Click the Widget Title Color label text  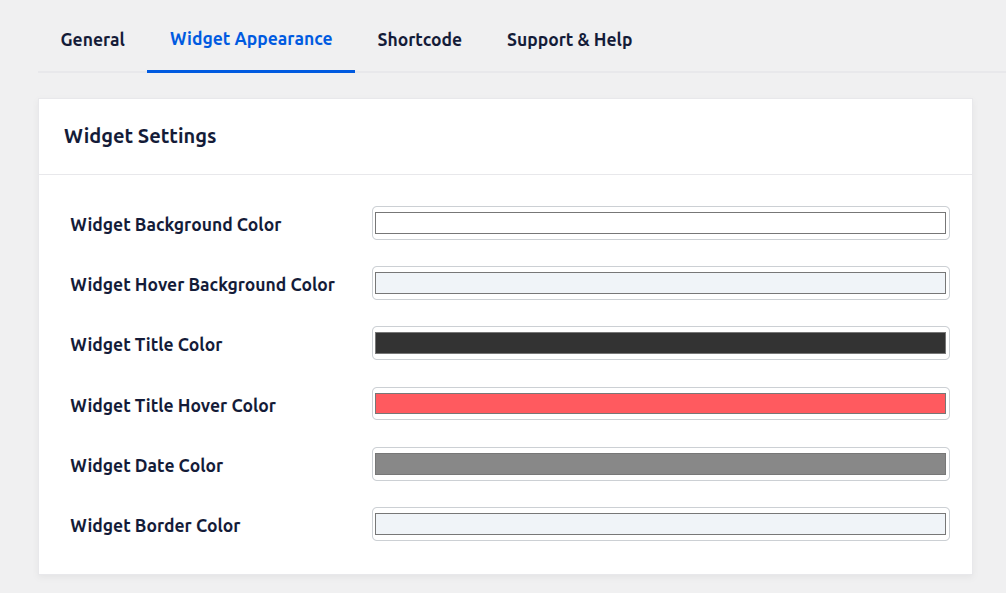[x=146, y=345]
